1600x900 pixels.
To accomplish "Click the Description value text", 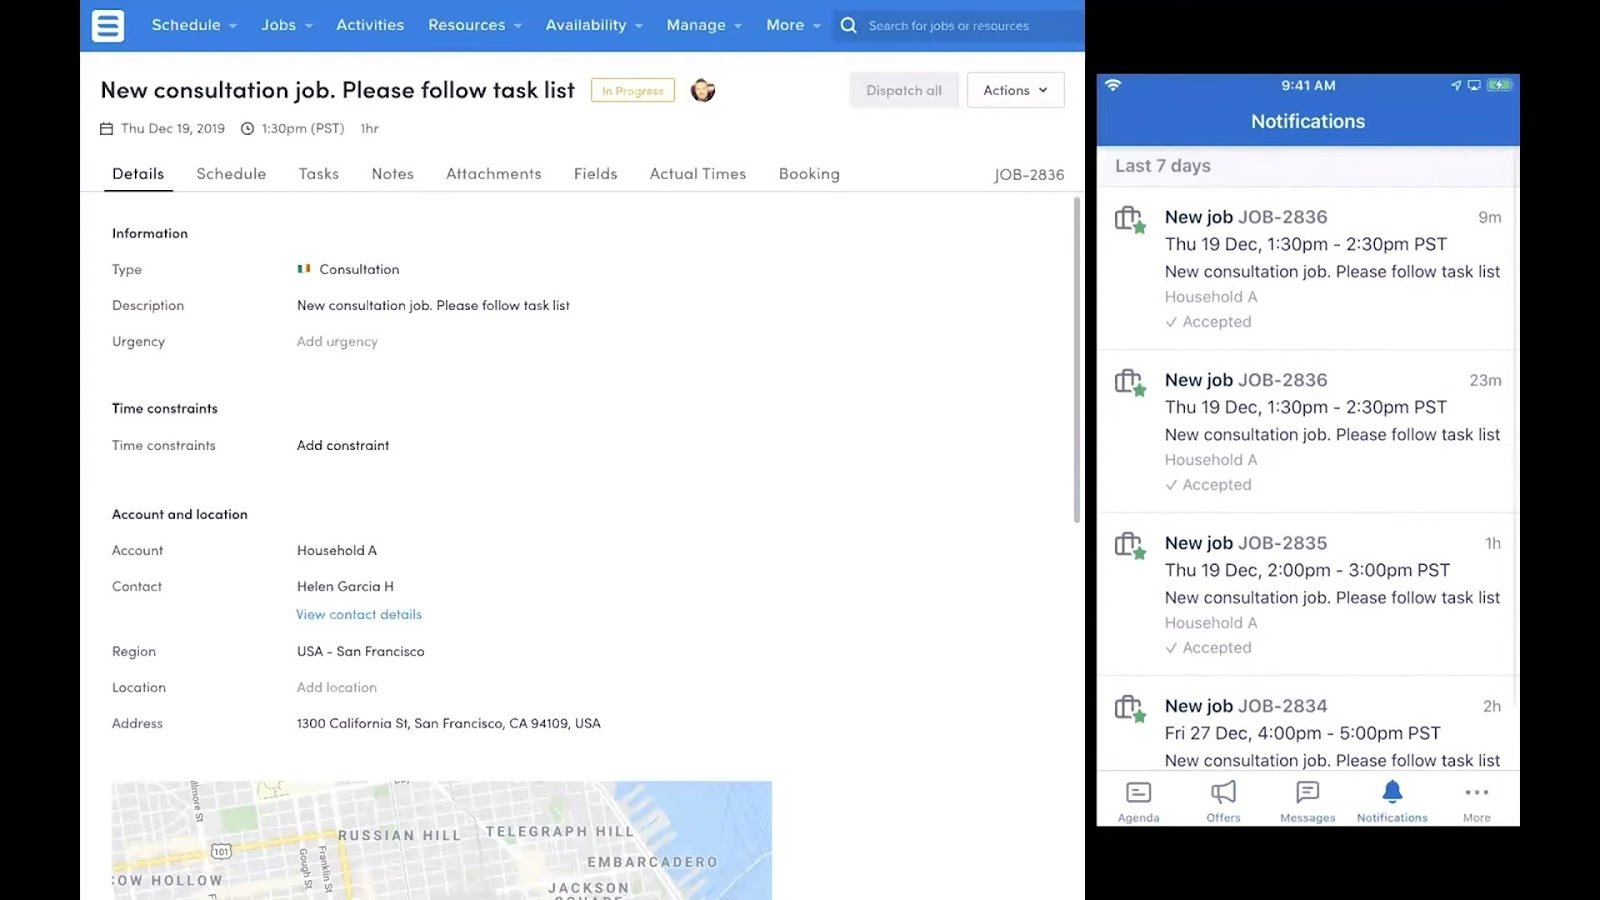I will pos(433,305).
